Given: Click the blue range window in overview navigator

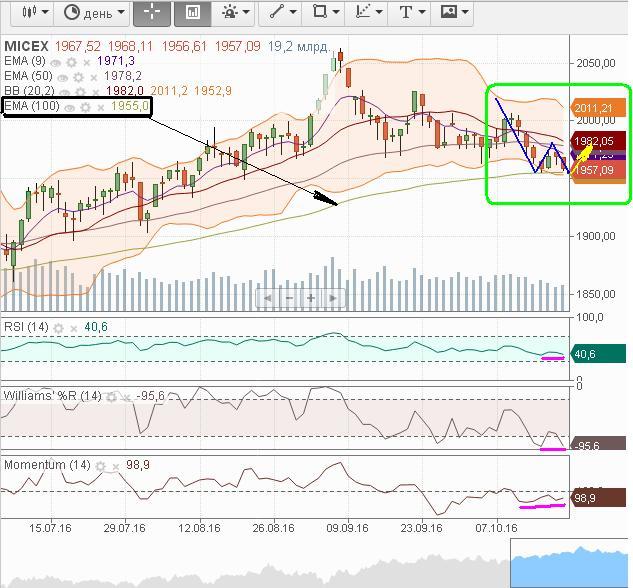Looking at the screenshot, I should coord(570,563).
